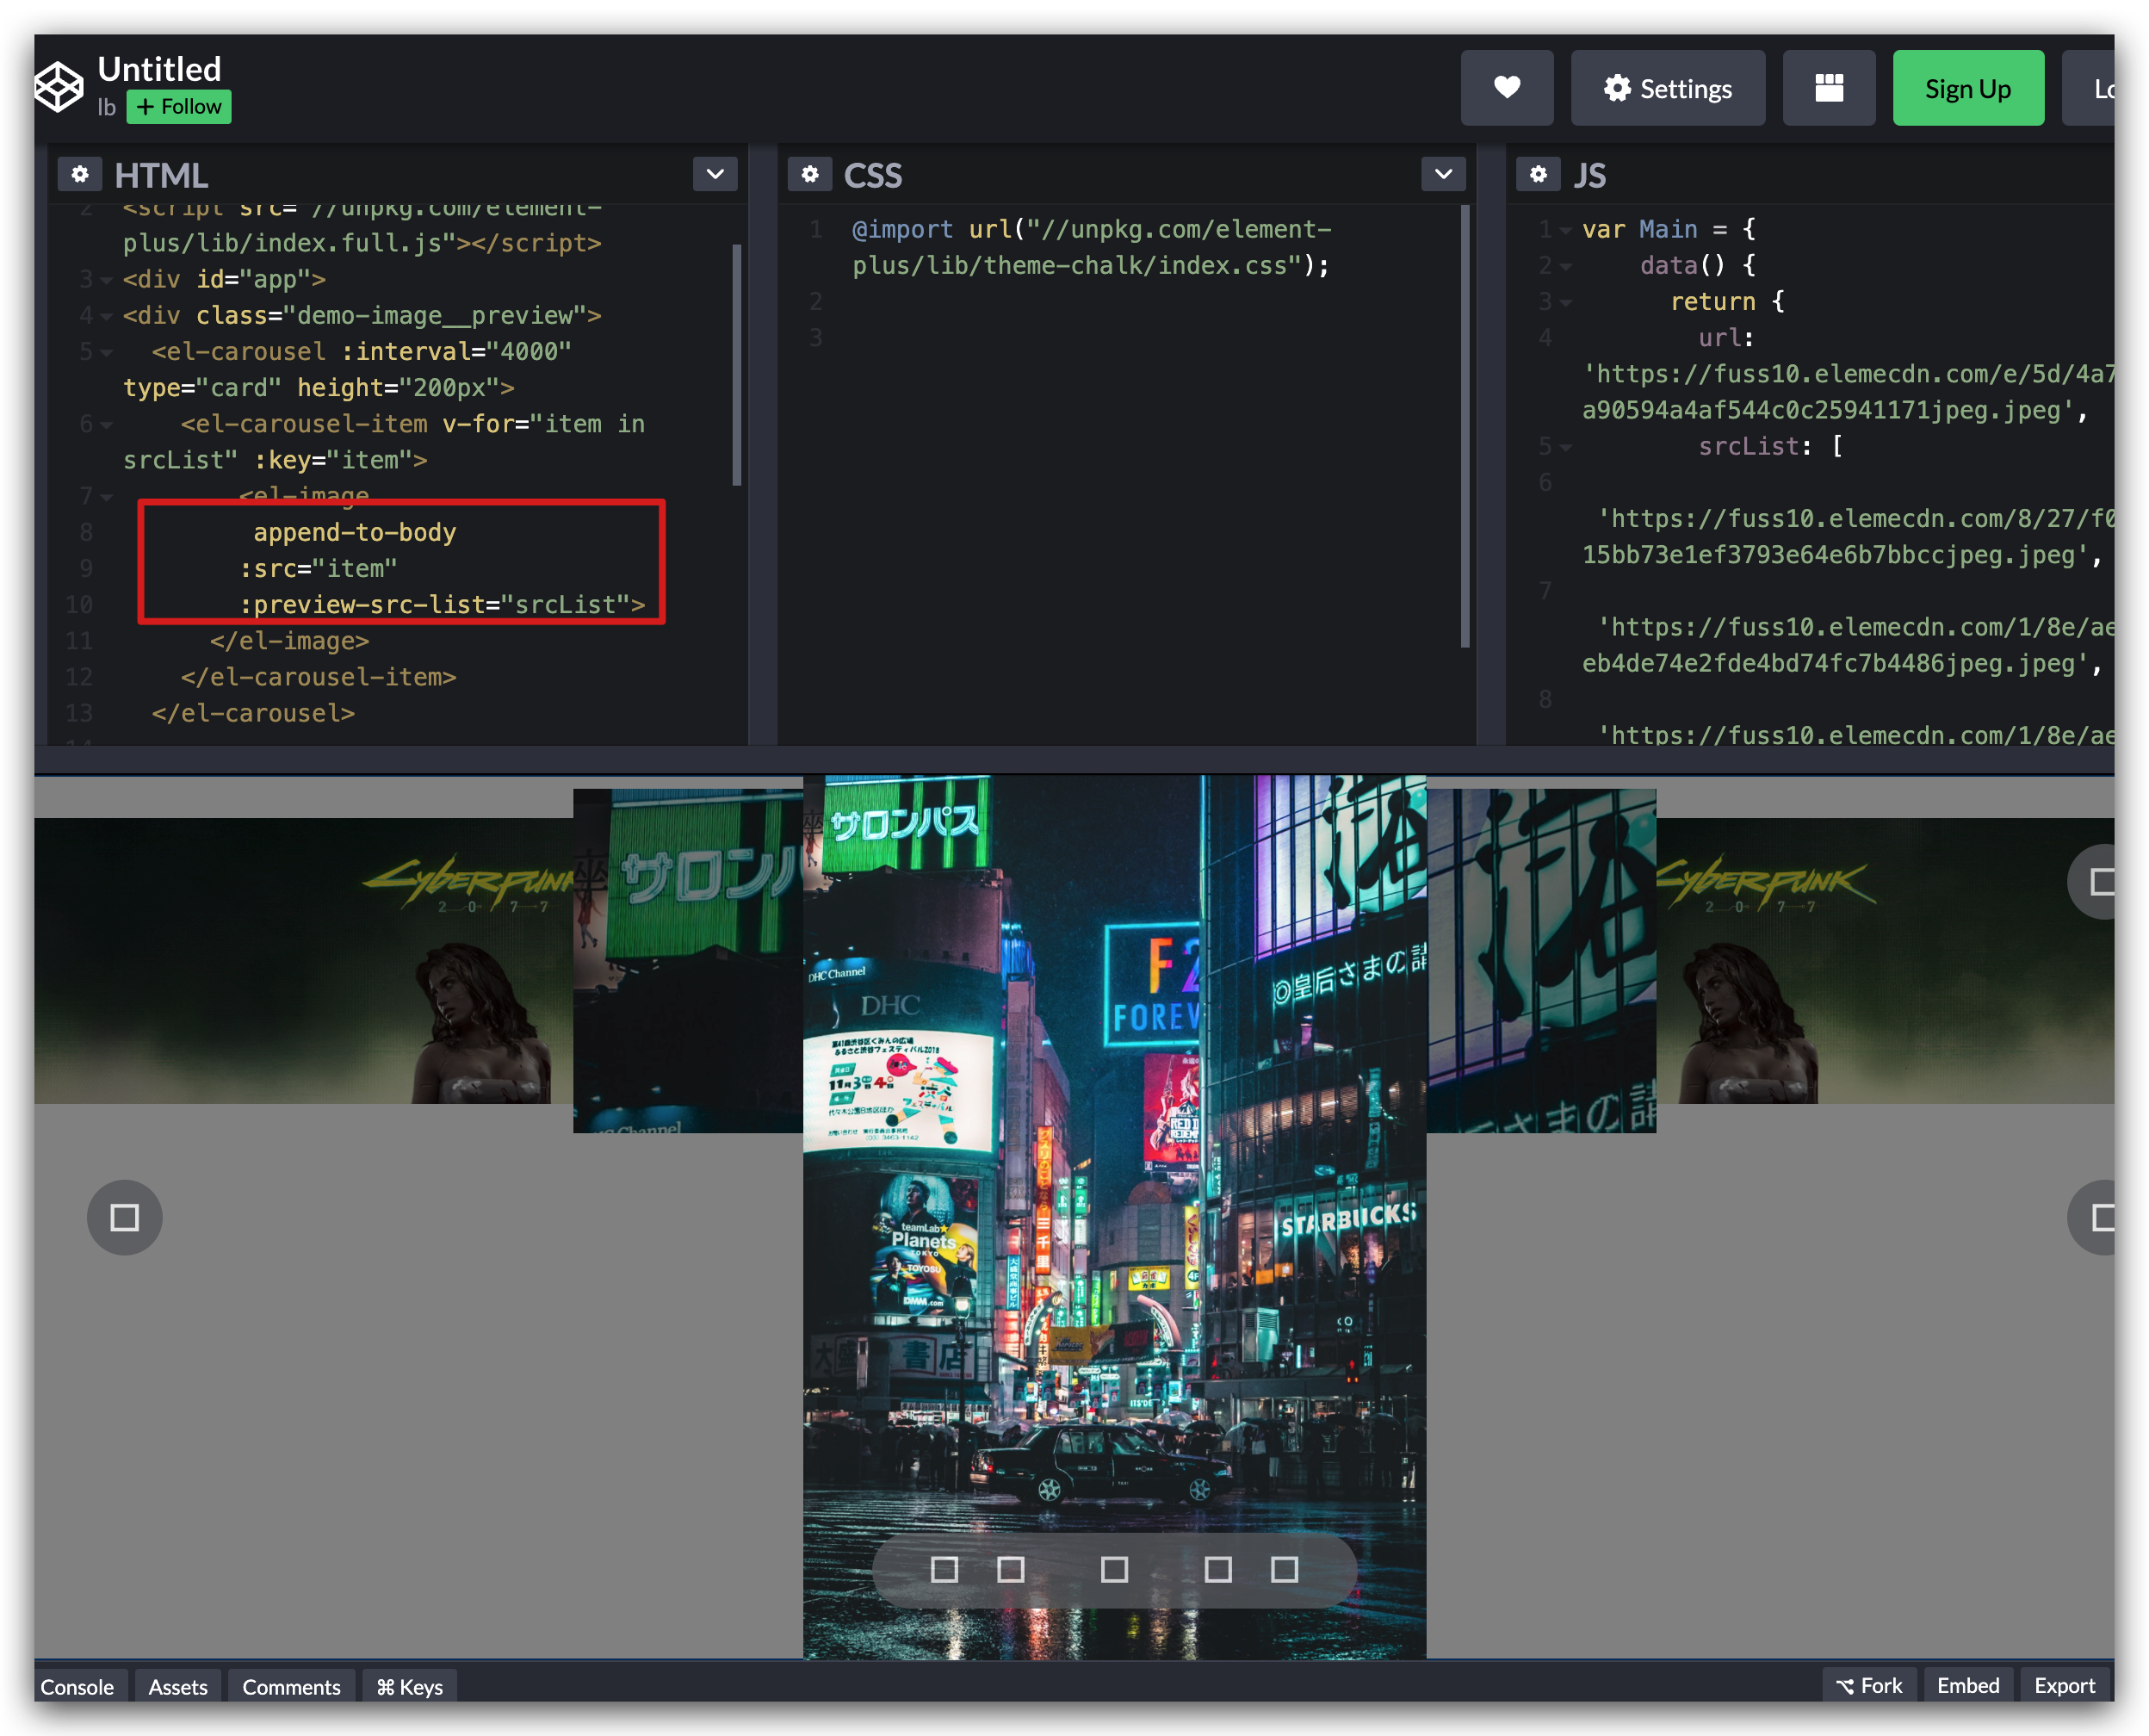The height and width of the screenshot is (1736, 2149).
Task: Click the green Sign Up button
Action: (x=1967, y=88)
